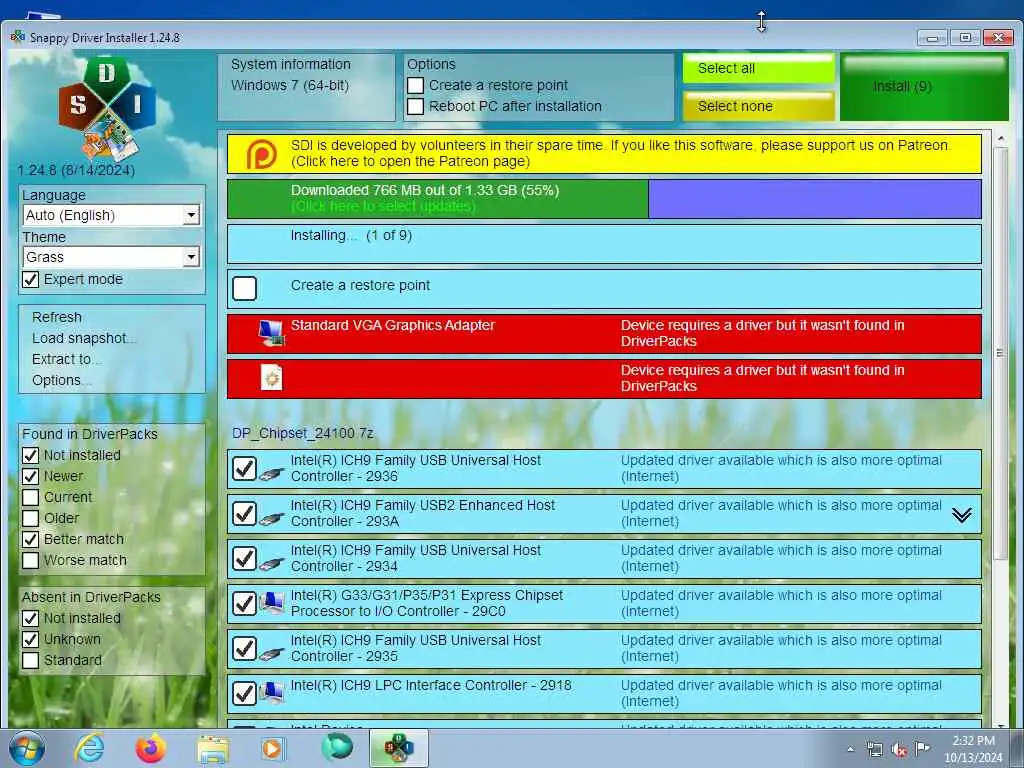This screenshot has height=768, width=1024.
Task: Toggle Expert mode checkbox
Action: pyautogui.click(x=31, y=280)
